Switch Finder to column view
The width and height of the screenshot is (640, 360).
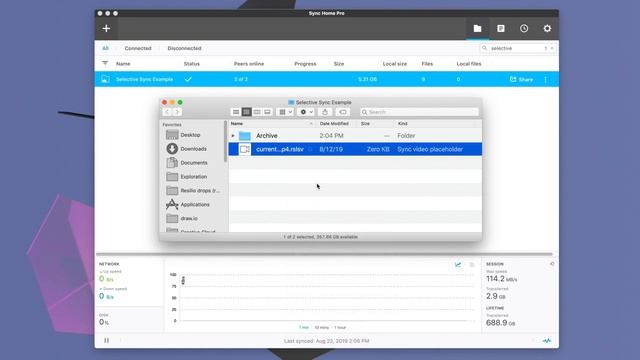[x=257, y=112]
